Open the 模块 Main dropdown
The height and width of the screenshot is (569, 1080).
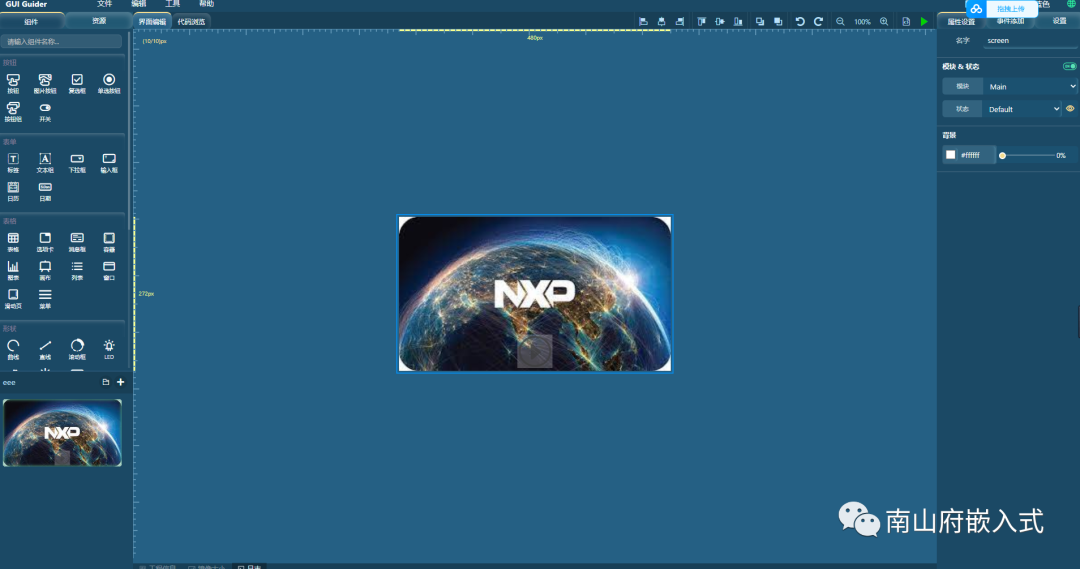coord(1030,86)
